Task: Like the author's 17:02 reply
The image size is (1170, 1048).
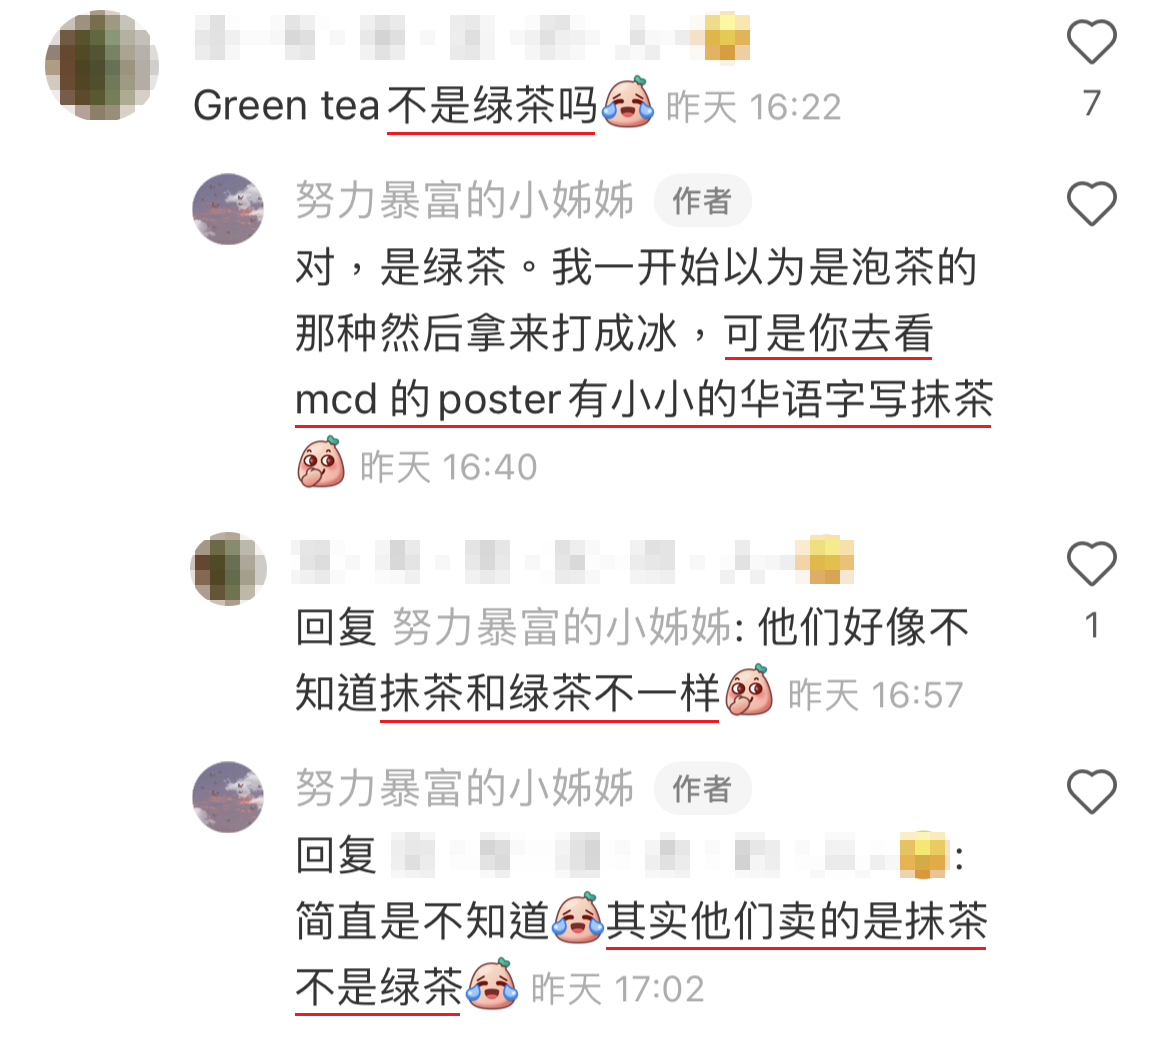Action: click(x=1091, y=791)
